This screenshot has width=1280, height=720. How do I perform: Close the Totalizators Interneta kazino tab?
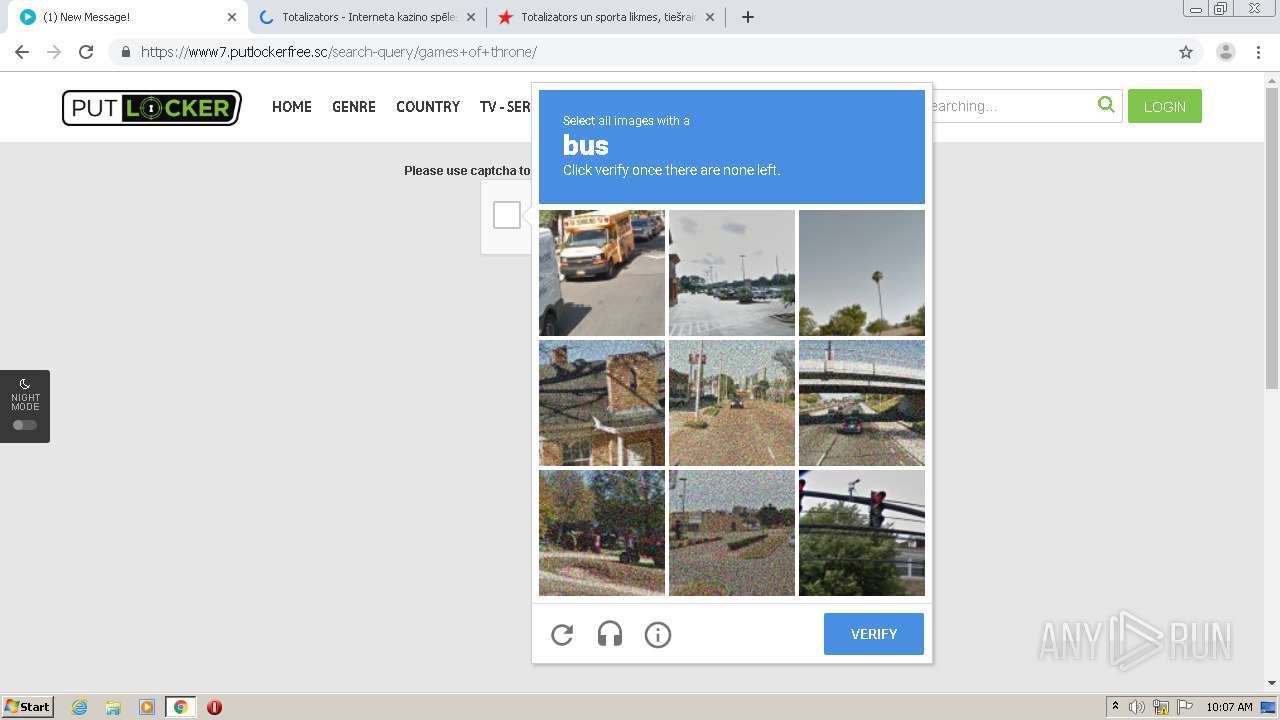pos(471,17)
